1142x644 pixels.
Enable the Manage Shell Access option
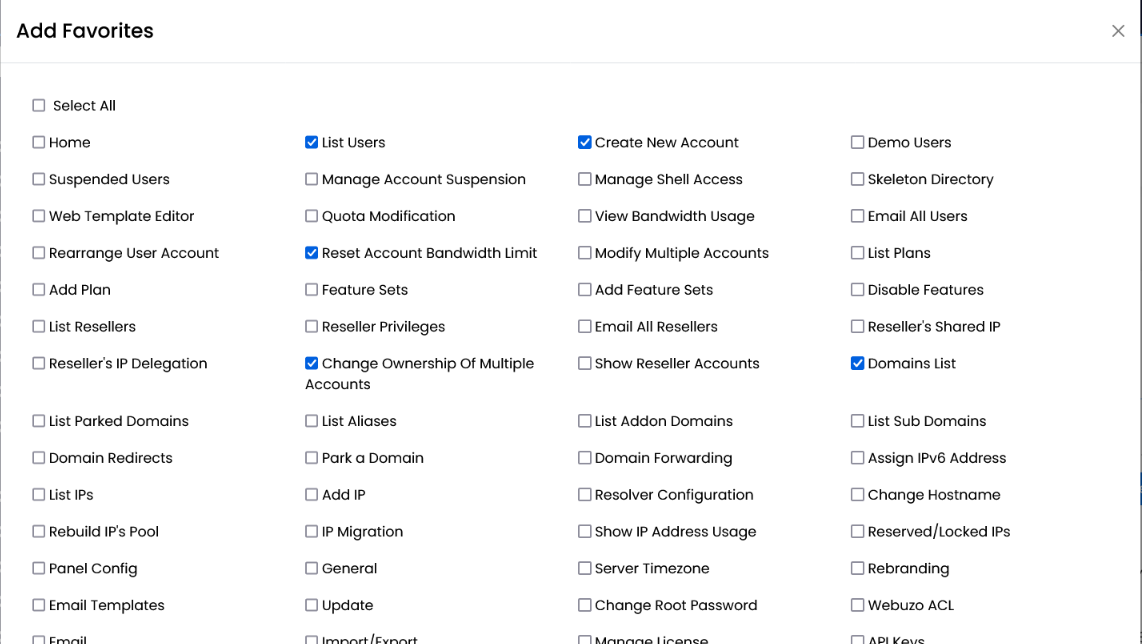[584, 179]
